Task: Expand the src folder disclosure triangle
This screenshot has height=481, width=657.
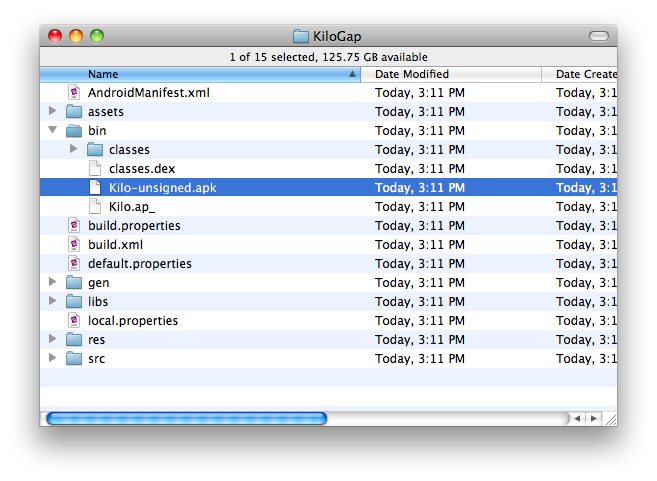Action: (52, 358)
